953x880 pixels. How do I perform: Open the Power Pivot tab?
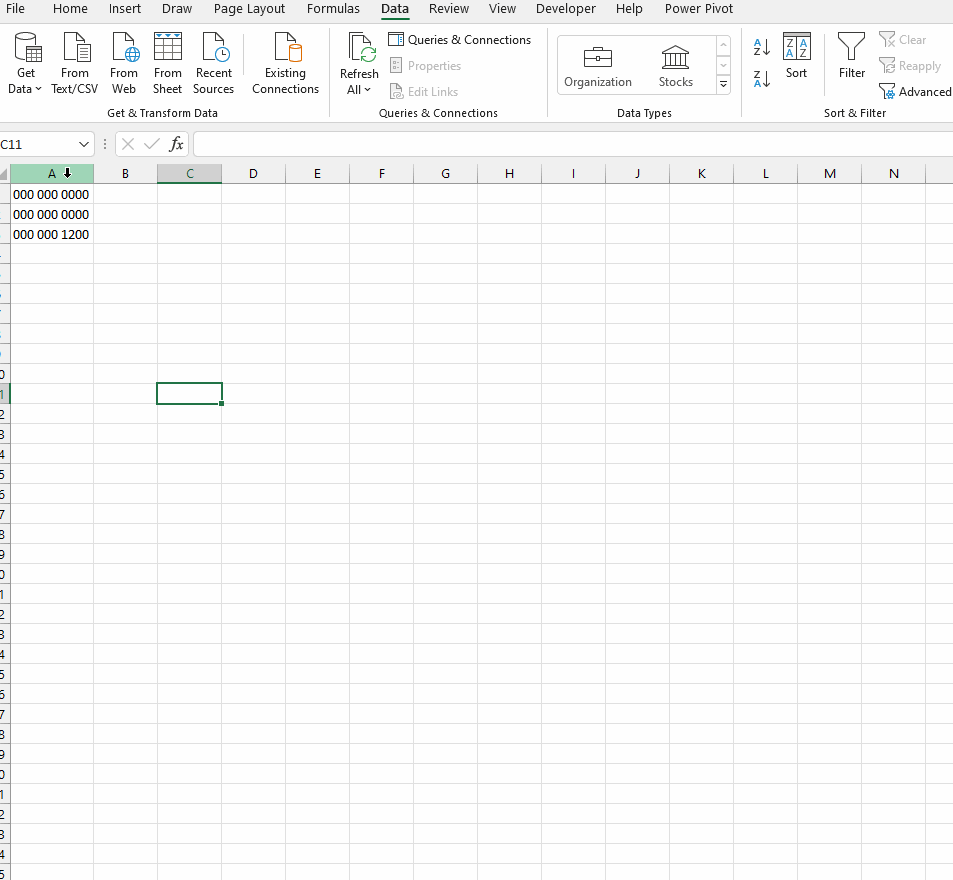coord(698,9)
